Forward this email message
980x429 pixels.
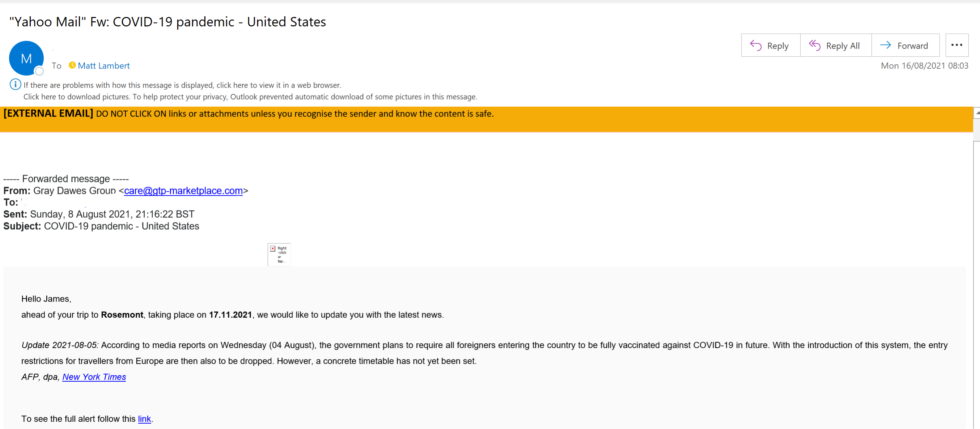tap(905, 46)
